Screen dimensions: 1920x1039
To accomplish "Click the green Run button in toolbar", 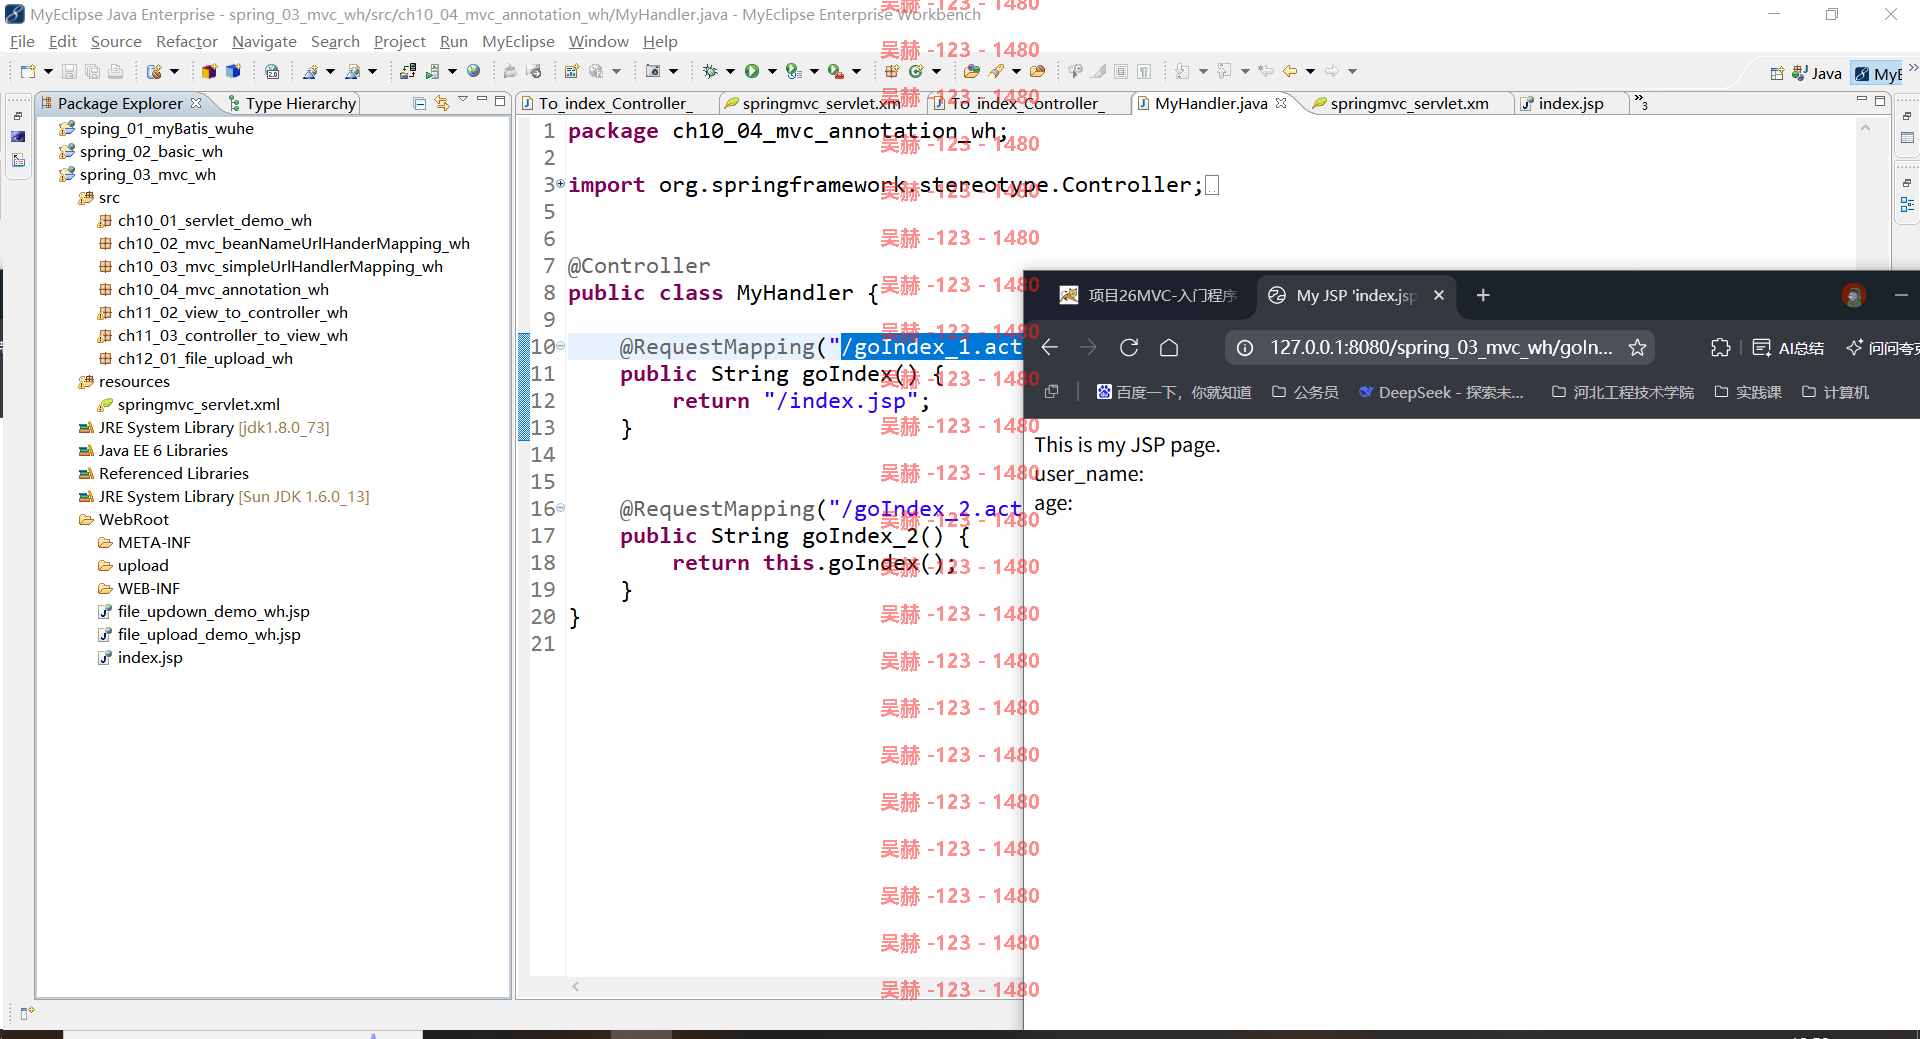I will coord(752,71).
